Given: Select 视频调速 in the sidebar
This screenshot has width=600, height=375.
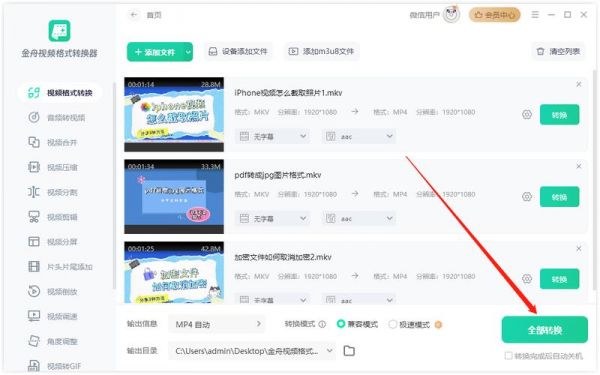Looking at the screenshot, I should [53, 316].
